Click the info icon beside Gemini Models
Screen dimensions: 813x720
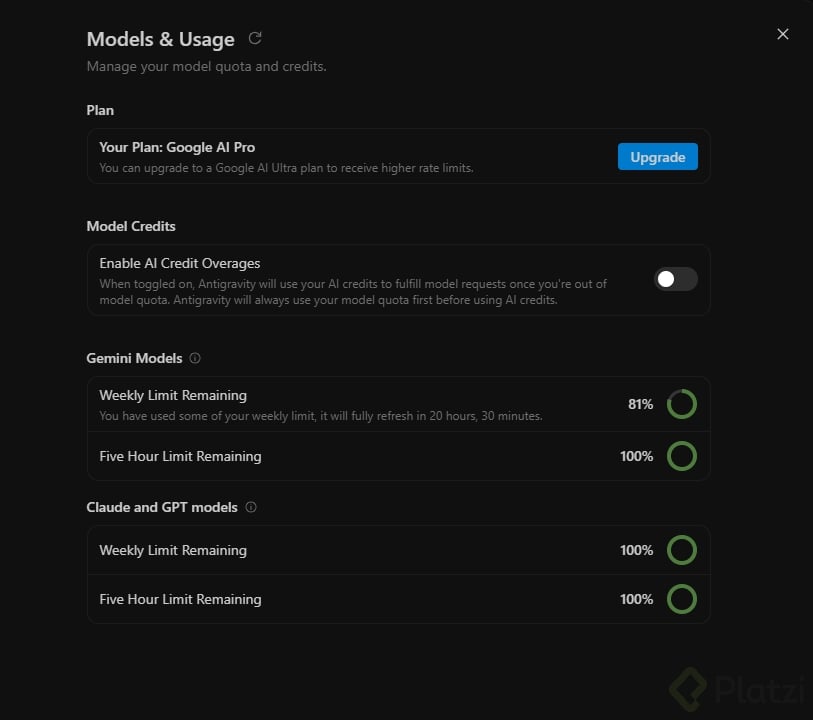tap(195, 358)
